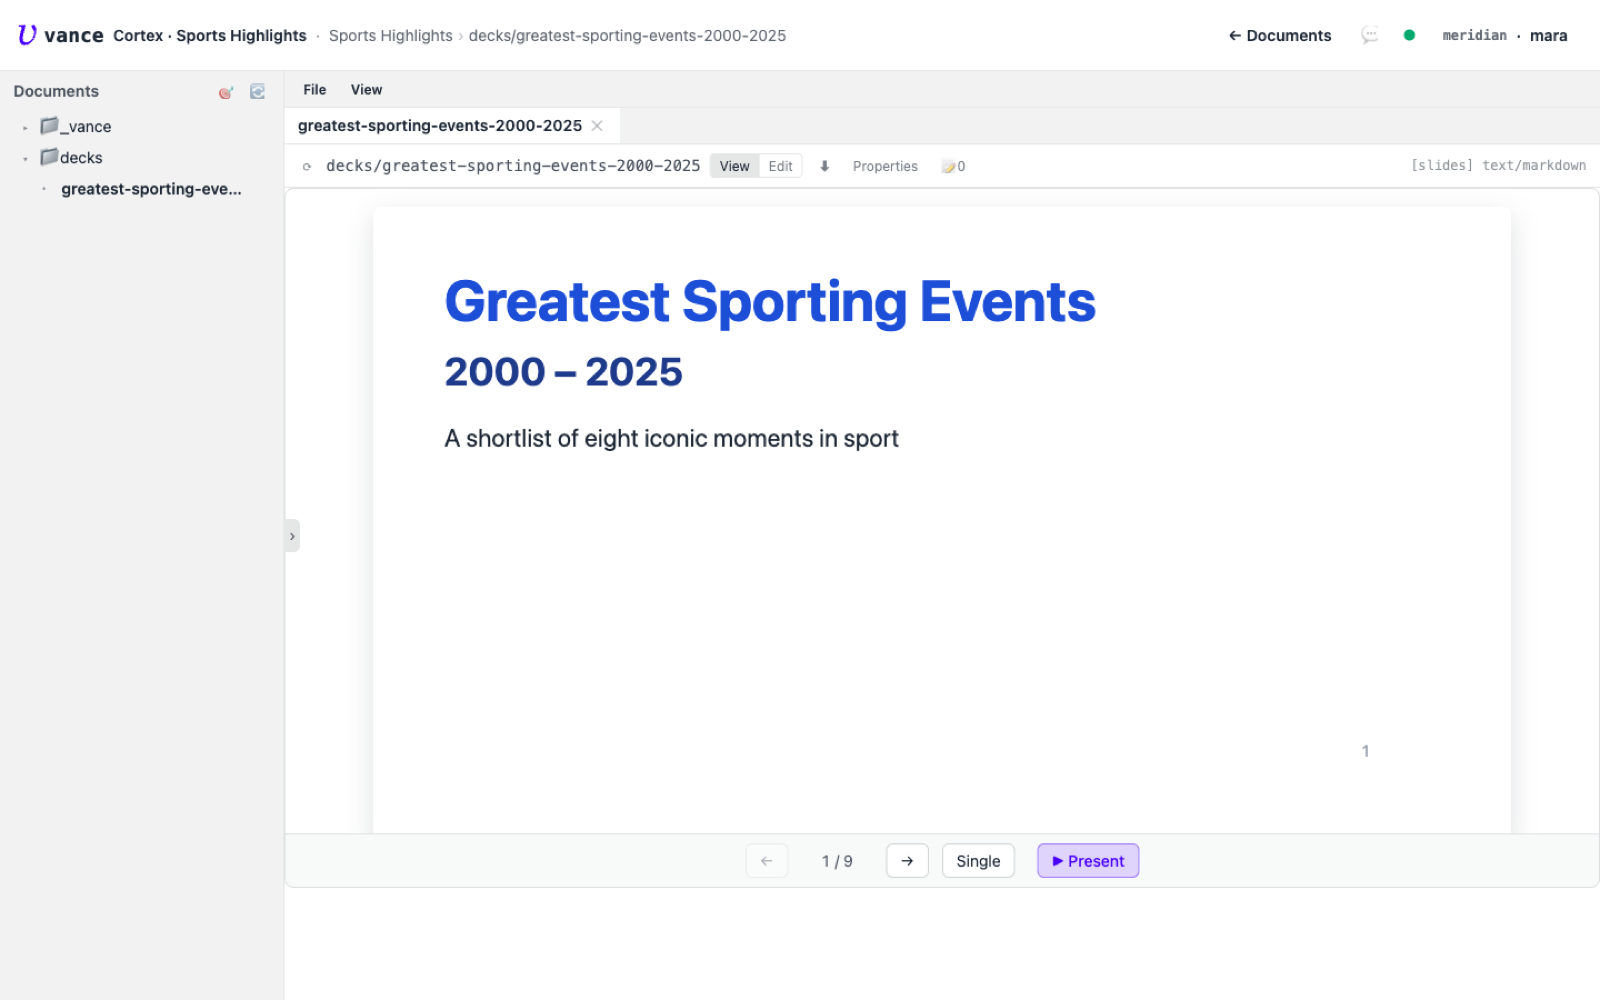1600x1000 pixels.
Task: Click the download arrow icon beside Edit
Action: (x=825, y=166)
